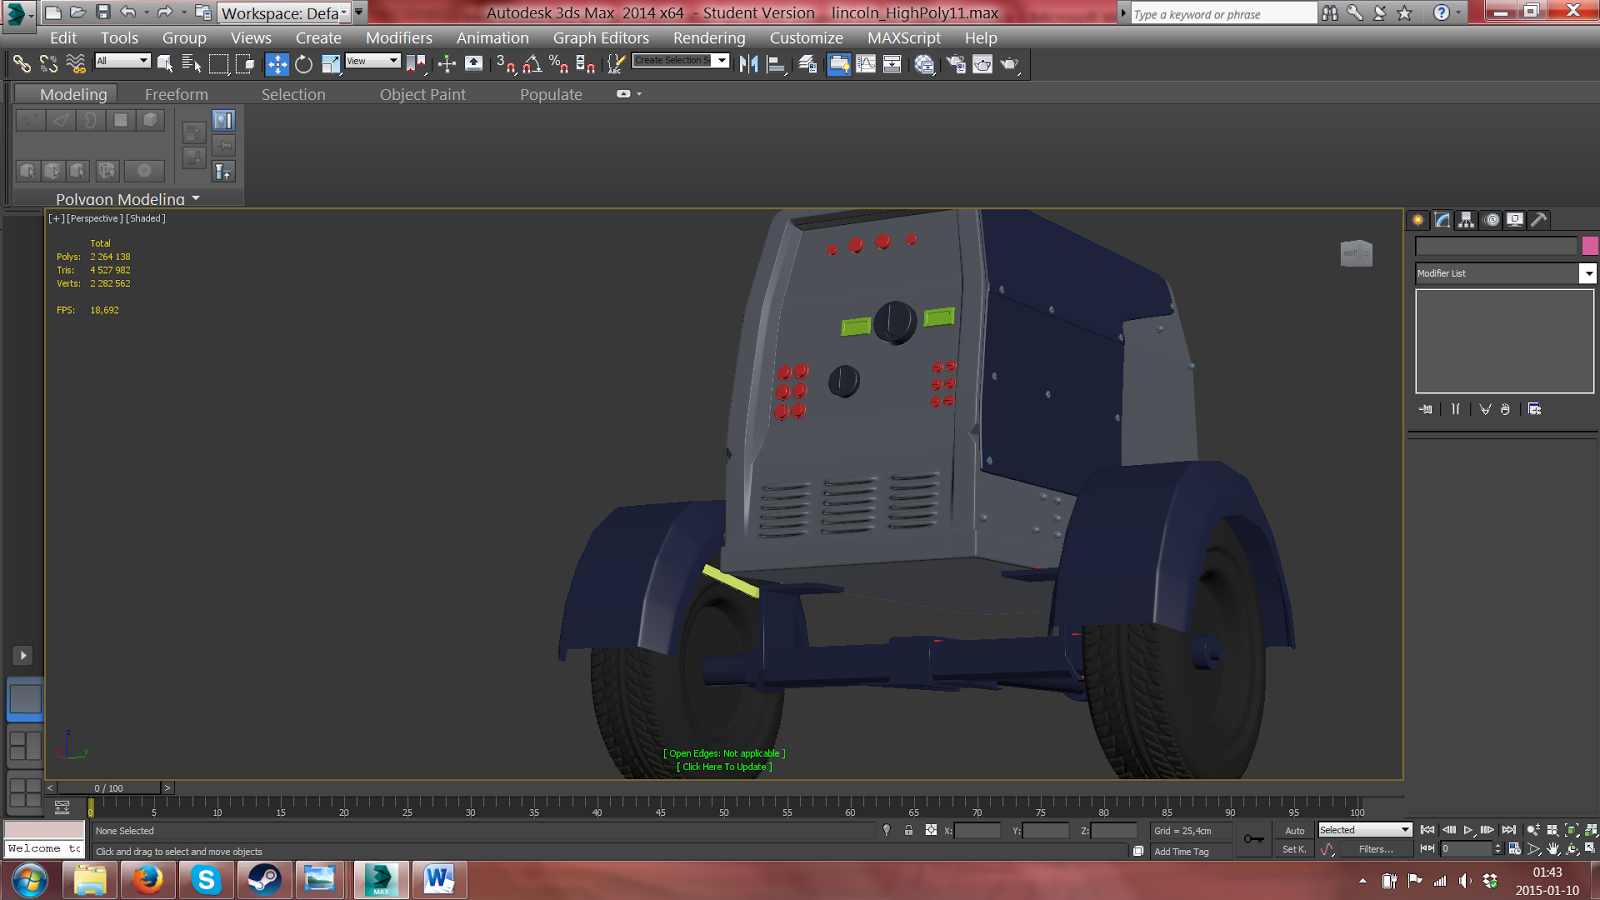Open the Utilities panel hammer icon

tap(1539, 220)
